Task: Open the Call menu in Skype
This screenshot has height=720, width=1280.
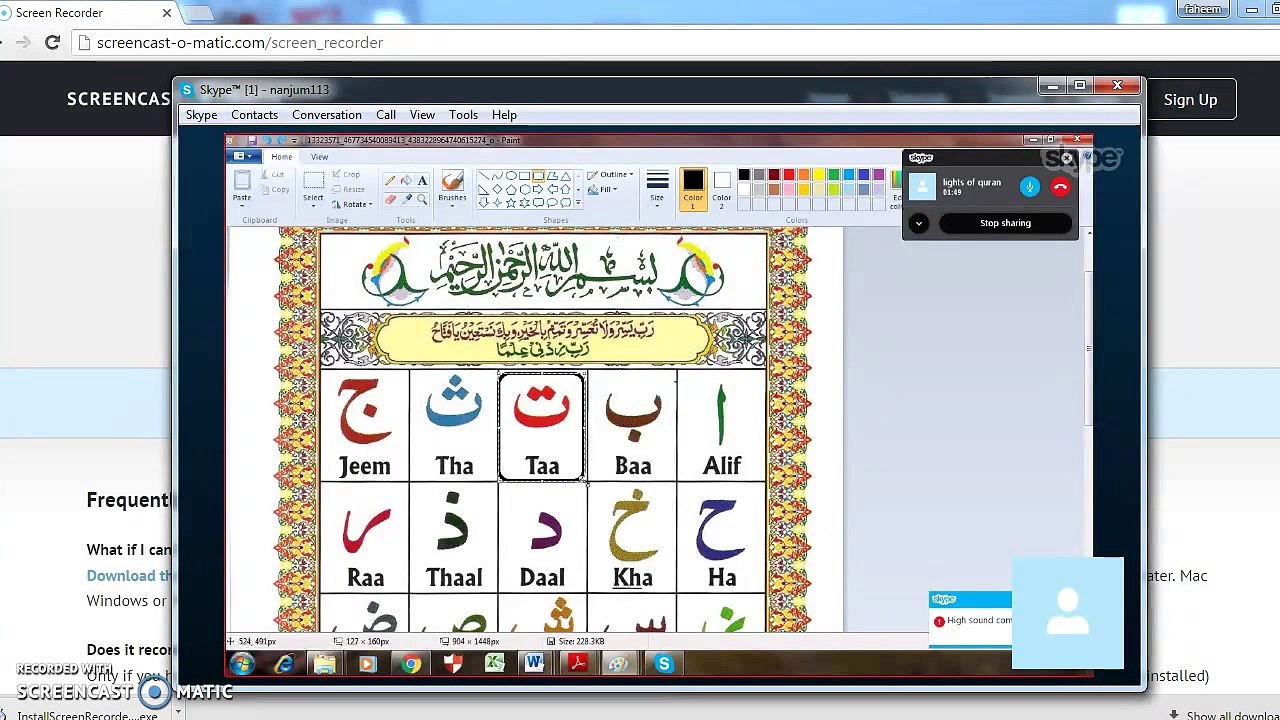Action: click(x=386, y=115)
